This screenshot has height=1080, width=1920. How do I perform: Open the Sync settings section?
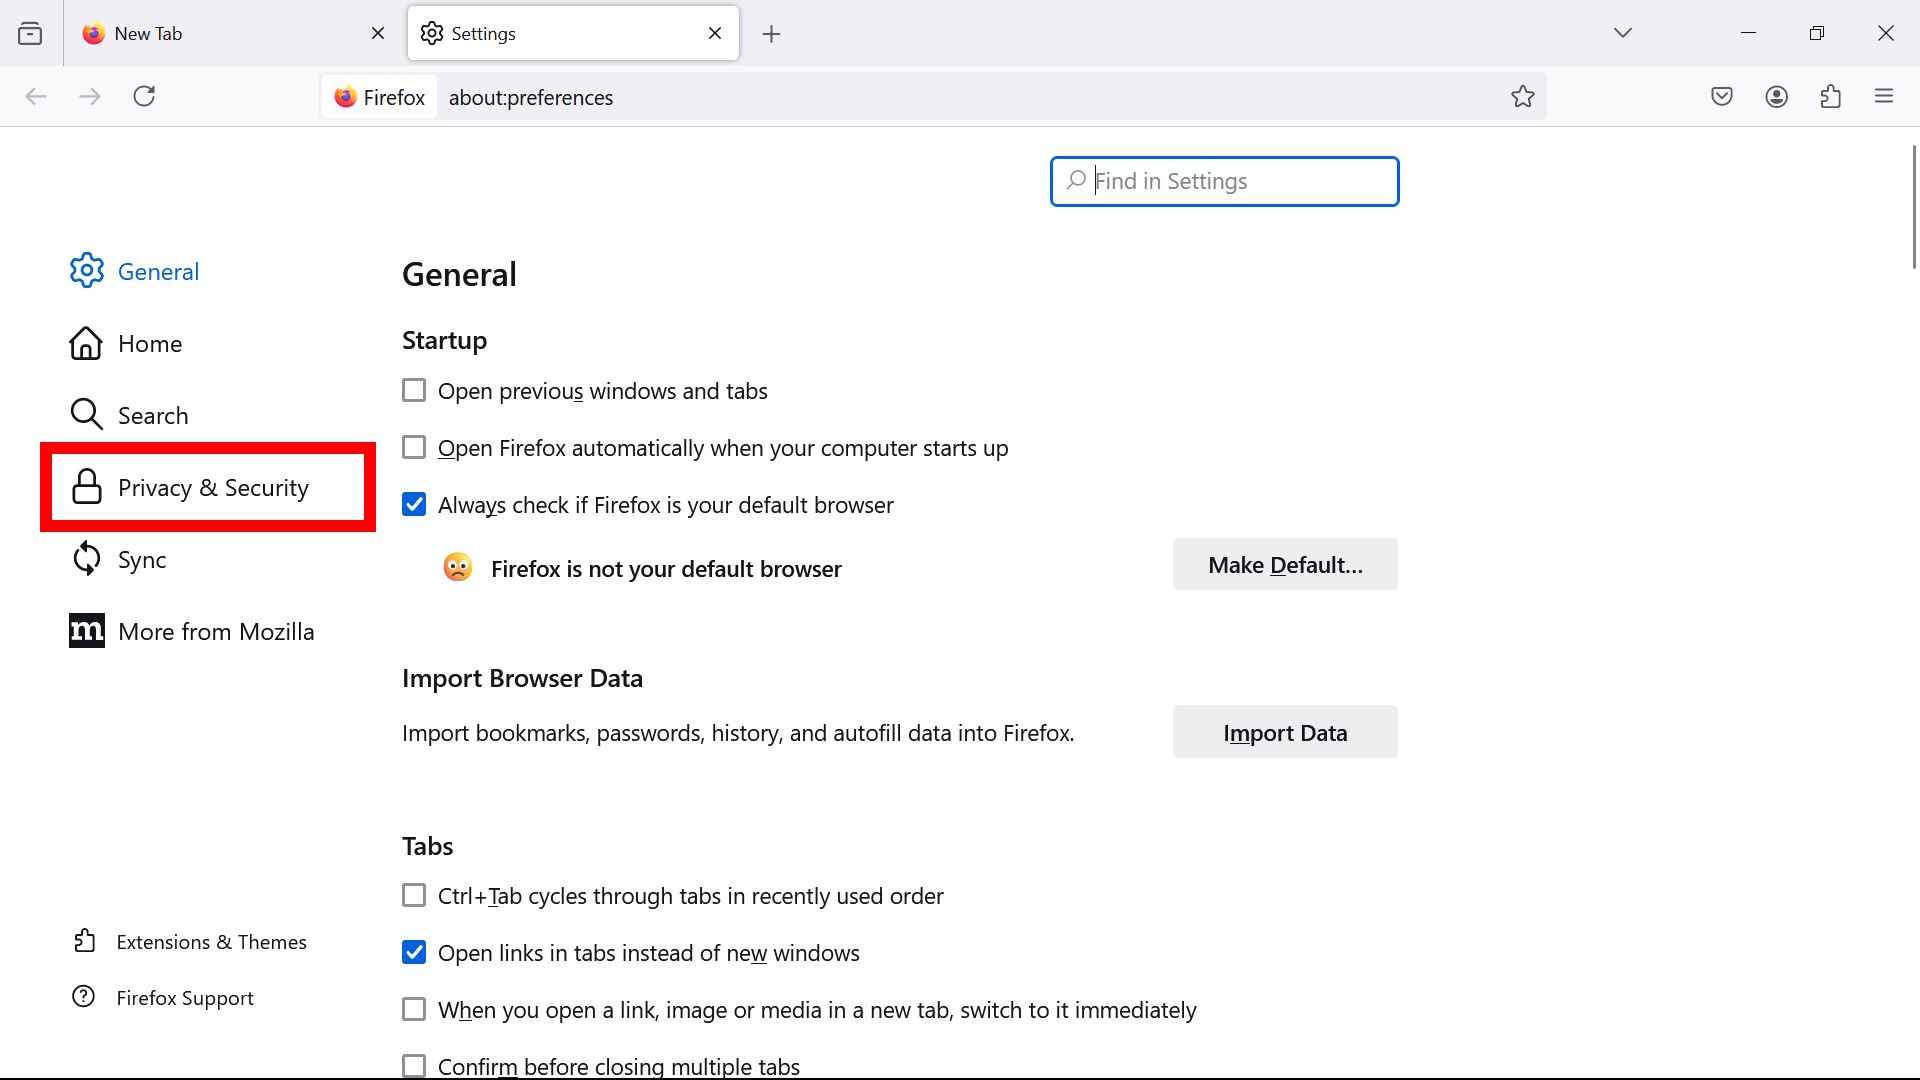pyautogui.click(x=141, y=559)
